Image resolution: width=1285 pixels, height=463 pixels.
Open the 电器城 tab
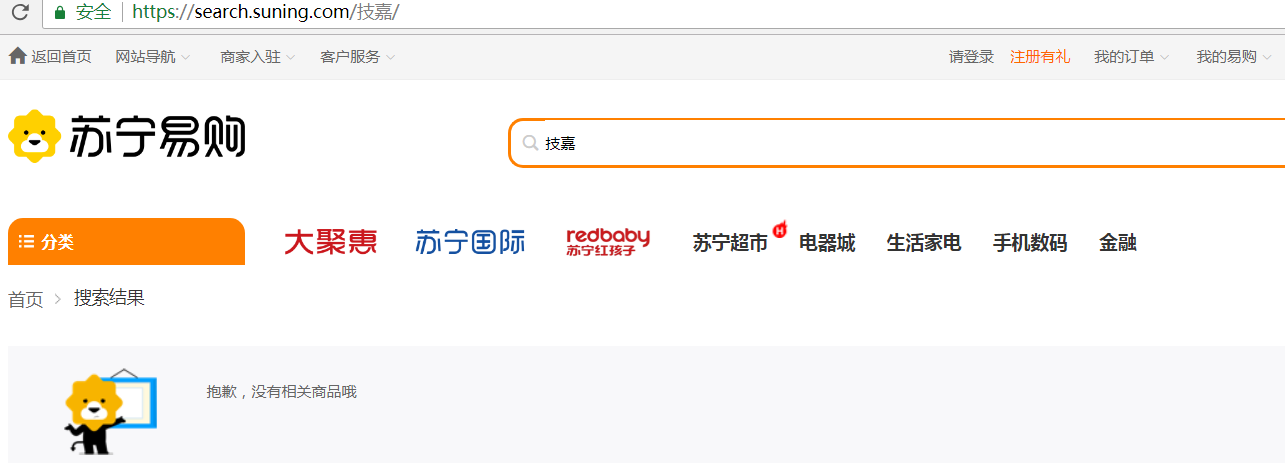click(827, 243)
